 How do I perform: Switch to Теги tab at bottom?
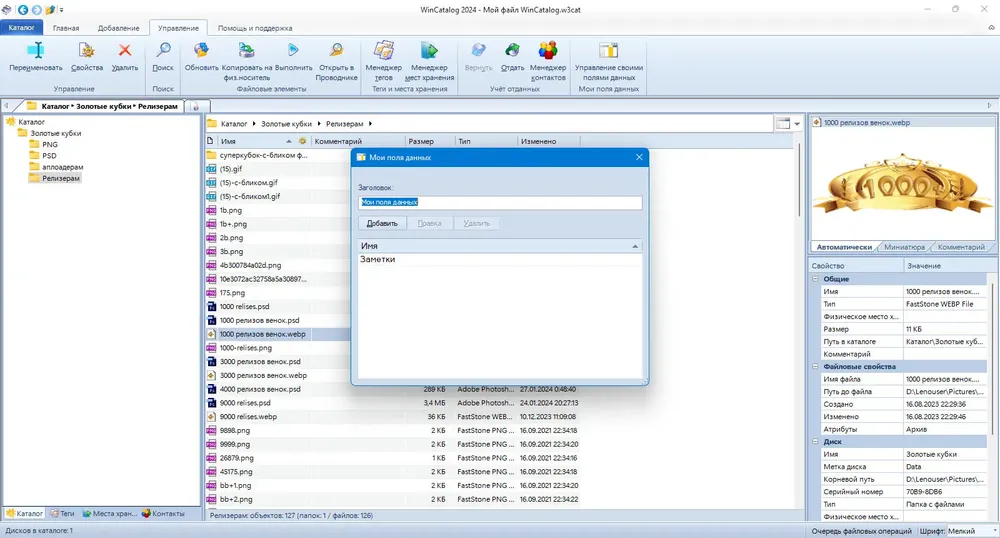pos(62,513)
